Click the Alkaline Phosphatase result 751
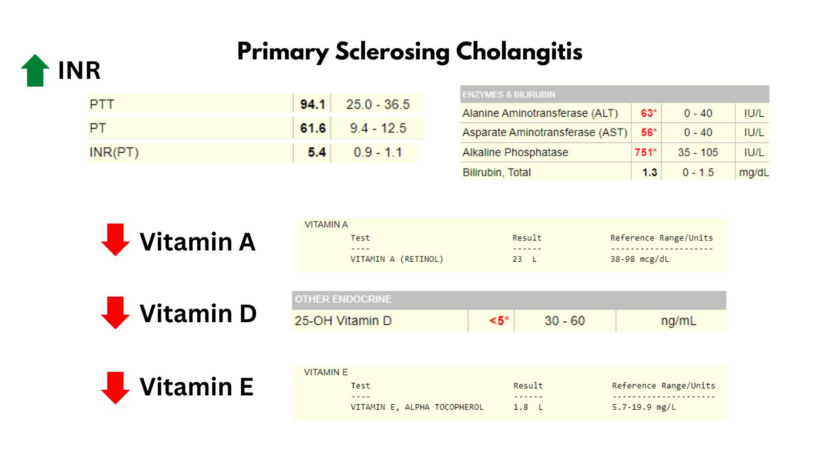This screenshot has height=461, width=820. click(x=645, y=152)
